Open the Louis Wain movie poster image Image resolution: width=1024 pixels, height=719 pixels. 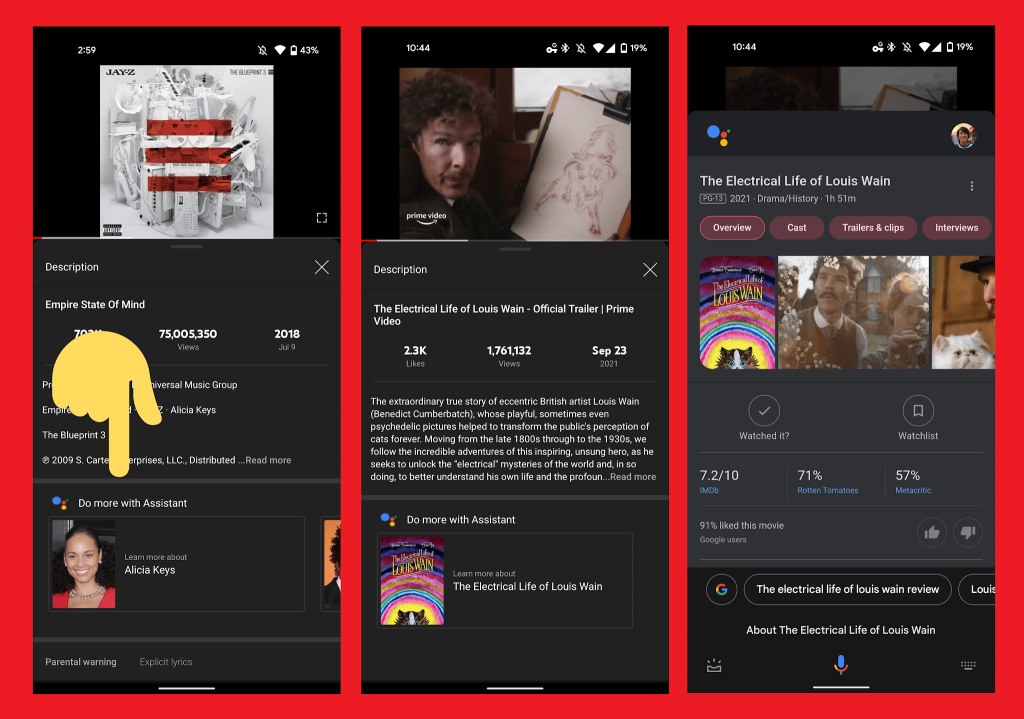click(737, 313)
